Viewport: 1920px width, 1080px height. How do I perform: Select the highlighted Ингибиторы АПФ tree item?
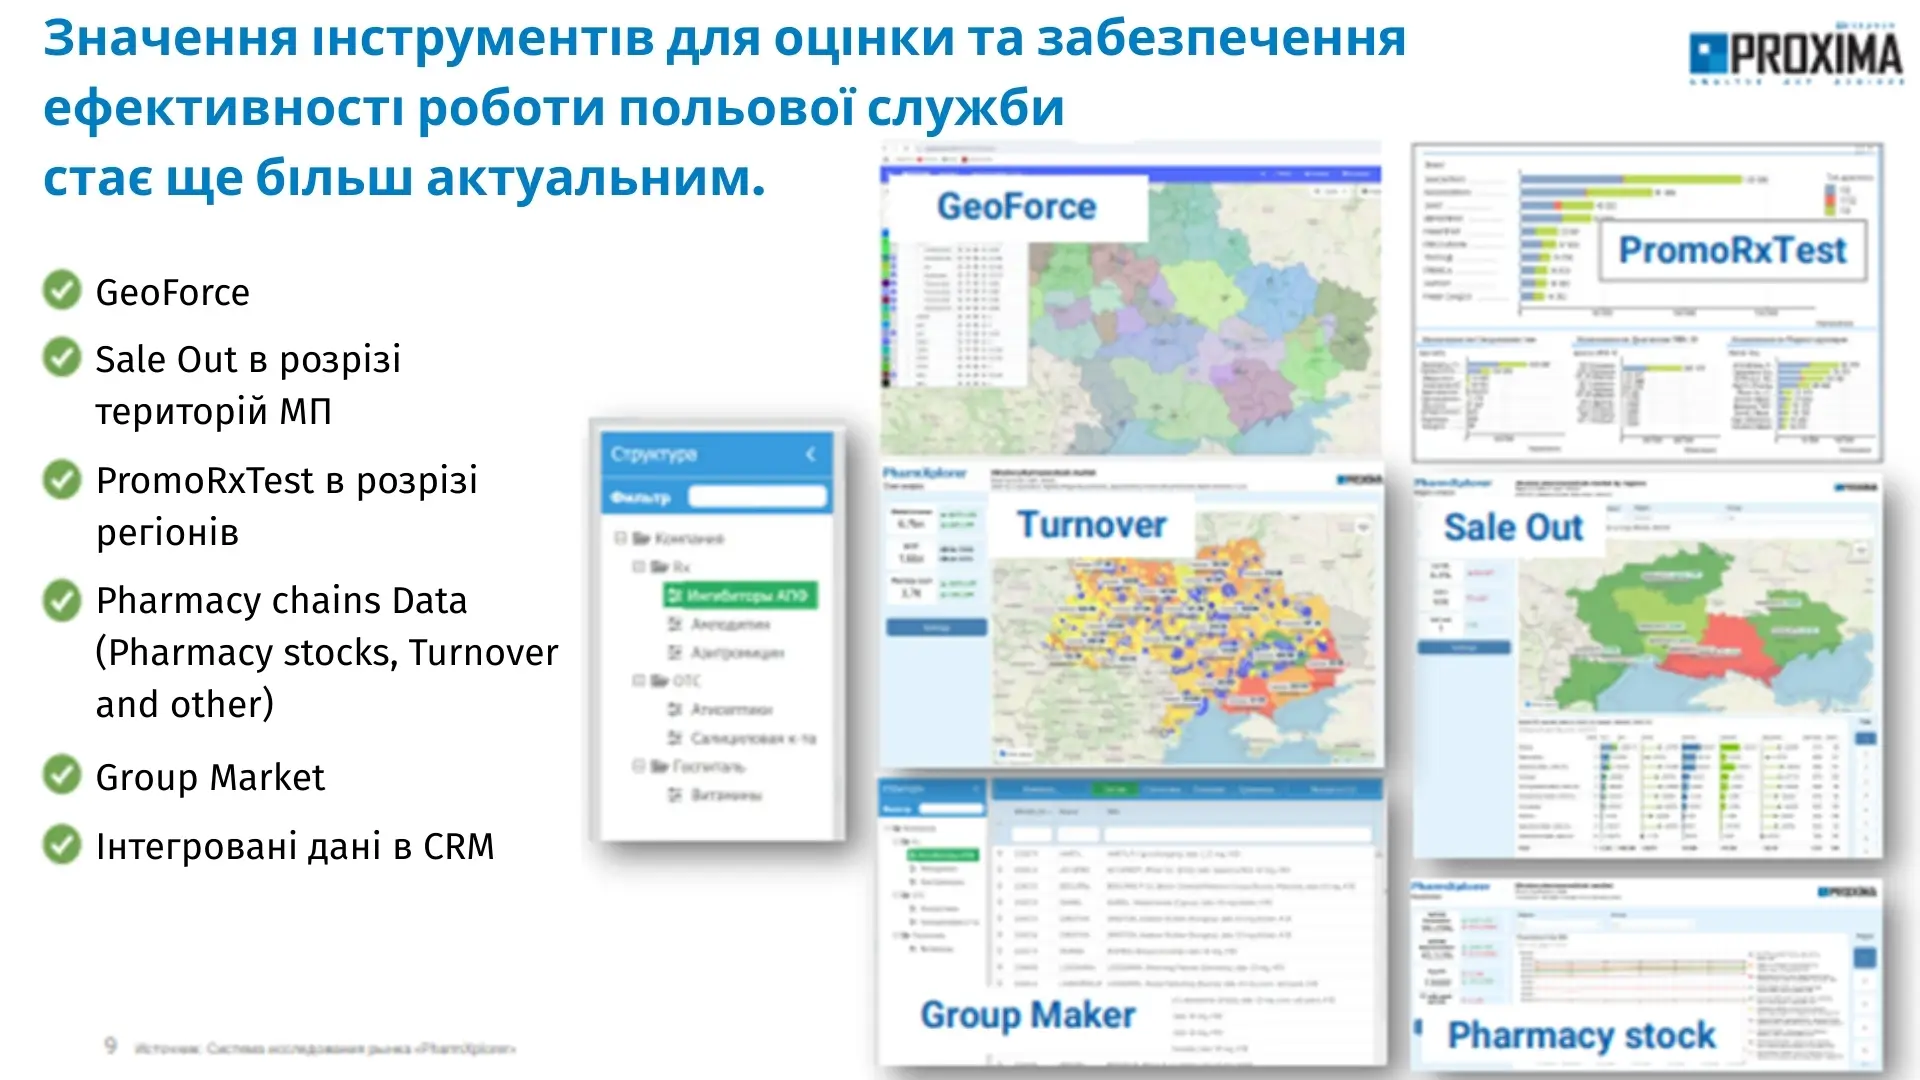(740, 596)
